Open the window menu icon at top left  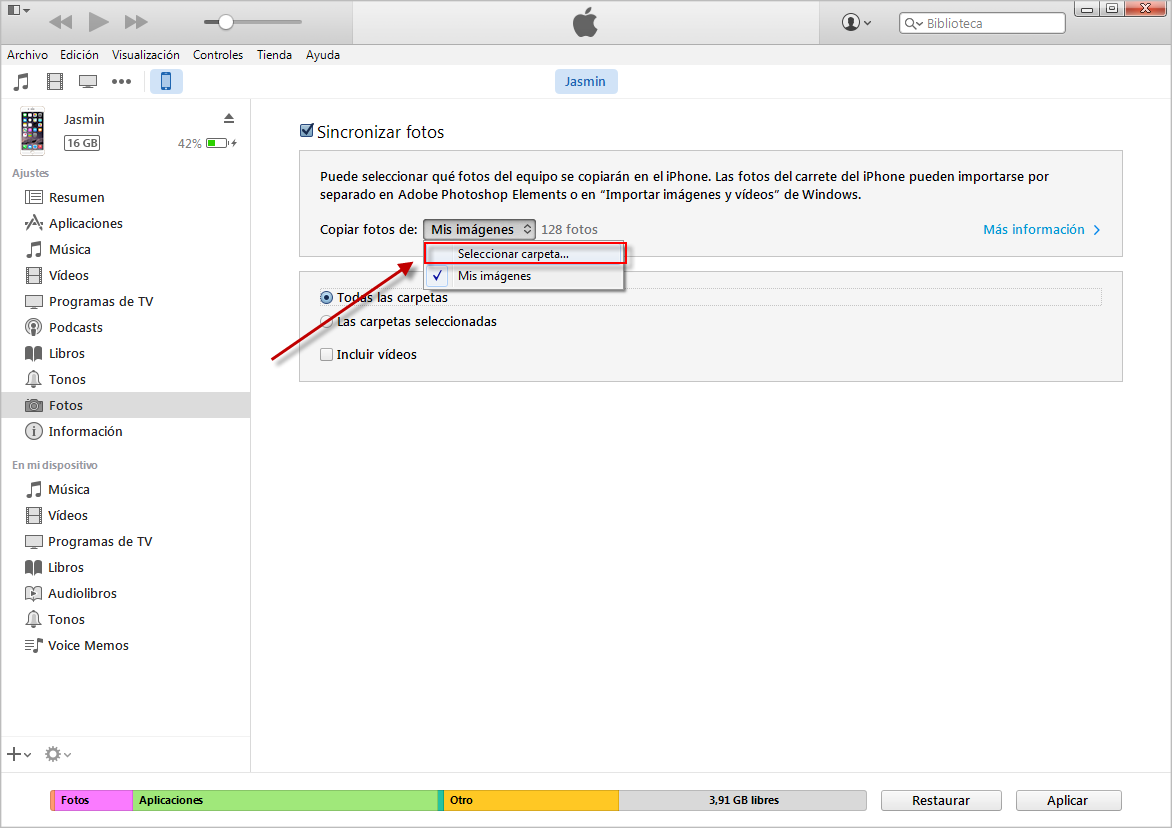[x=19, y=10]
